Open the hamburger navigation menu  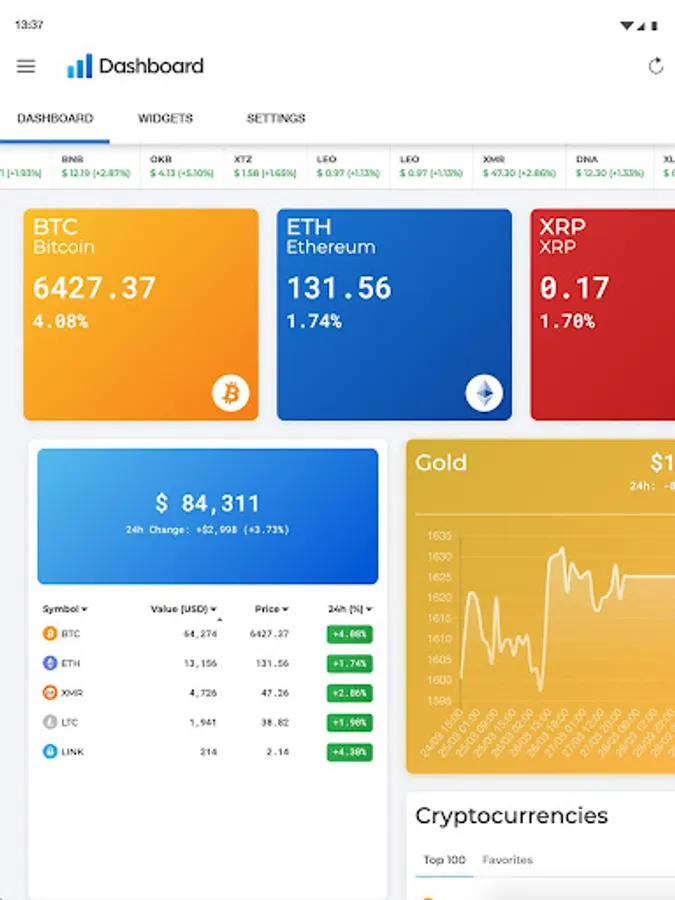(26, 67)
